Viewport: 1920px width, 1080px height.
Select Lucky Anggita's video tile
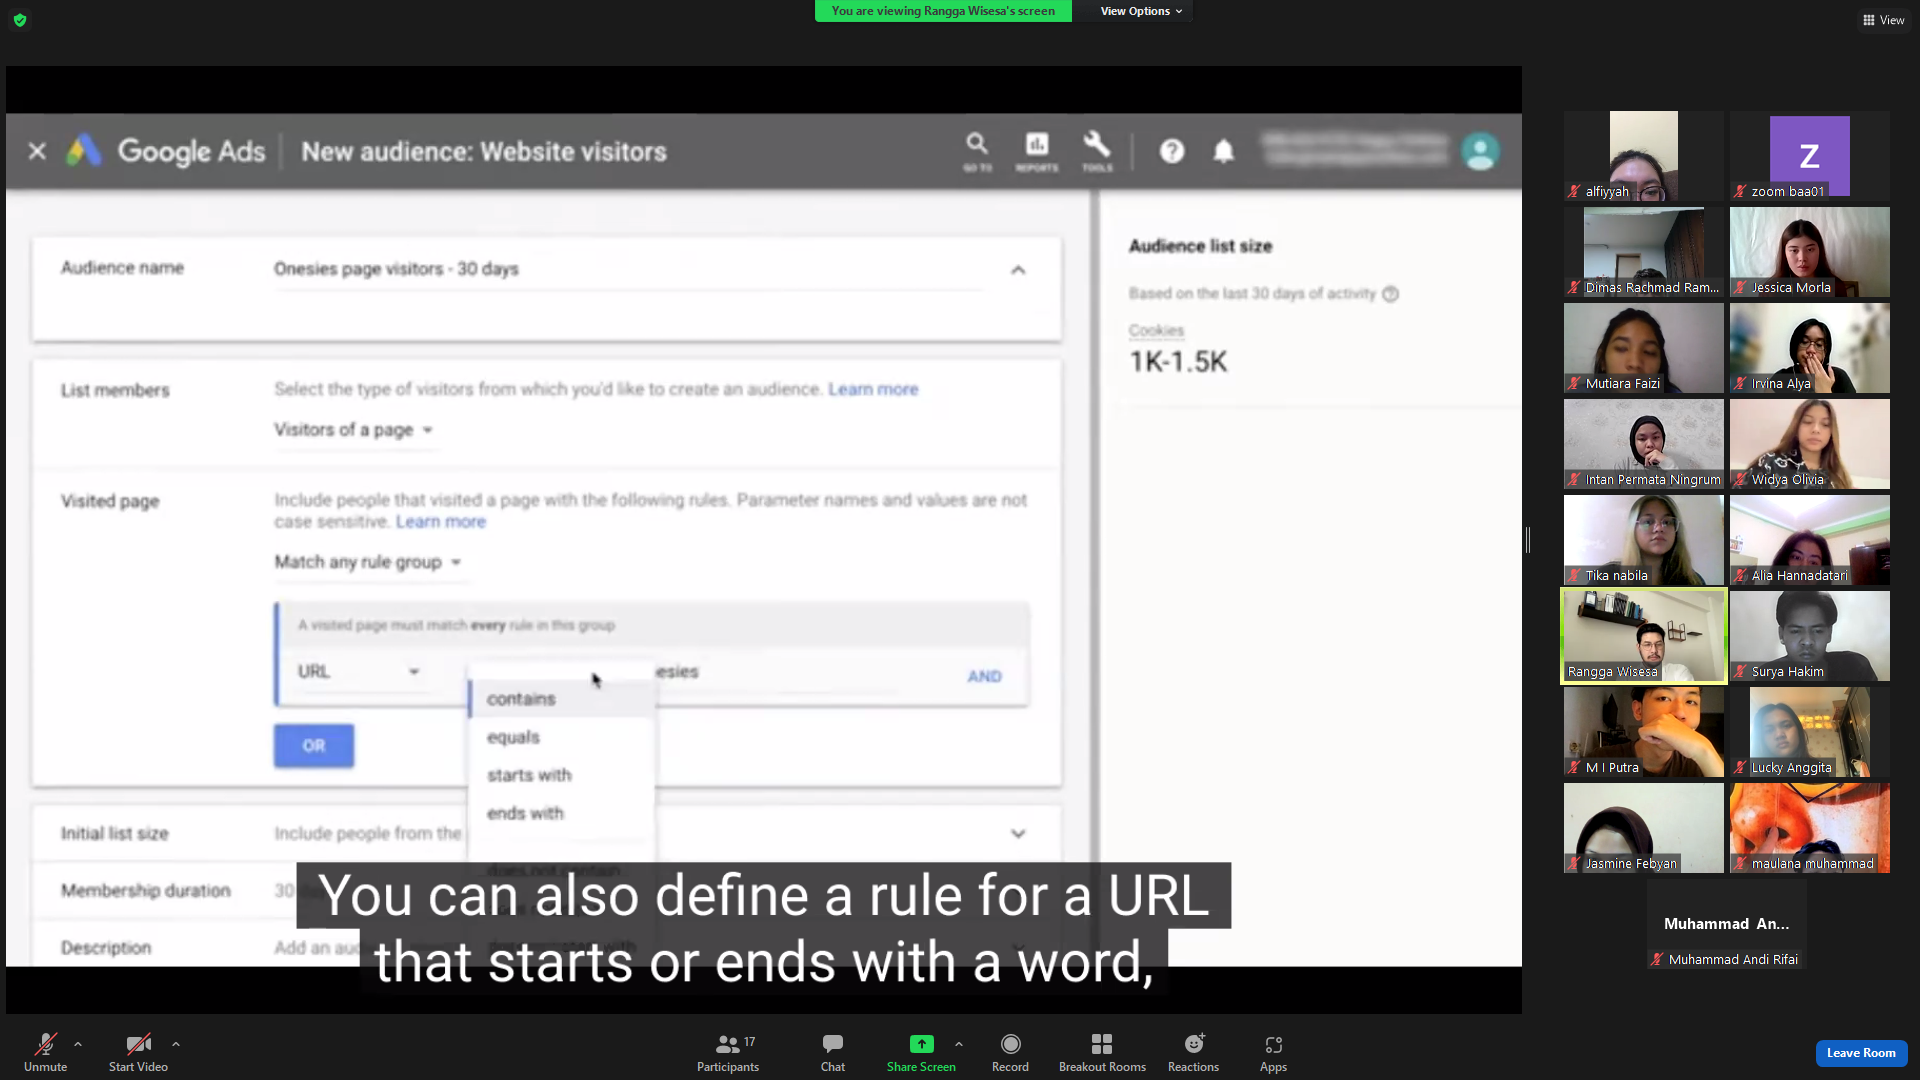(1809, 732)
